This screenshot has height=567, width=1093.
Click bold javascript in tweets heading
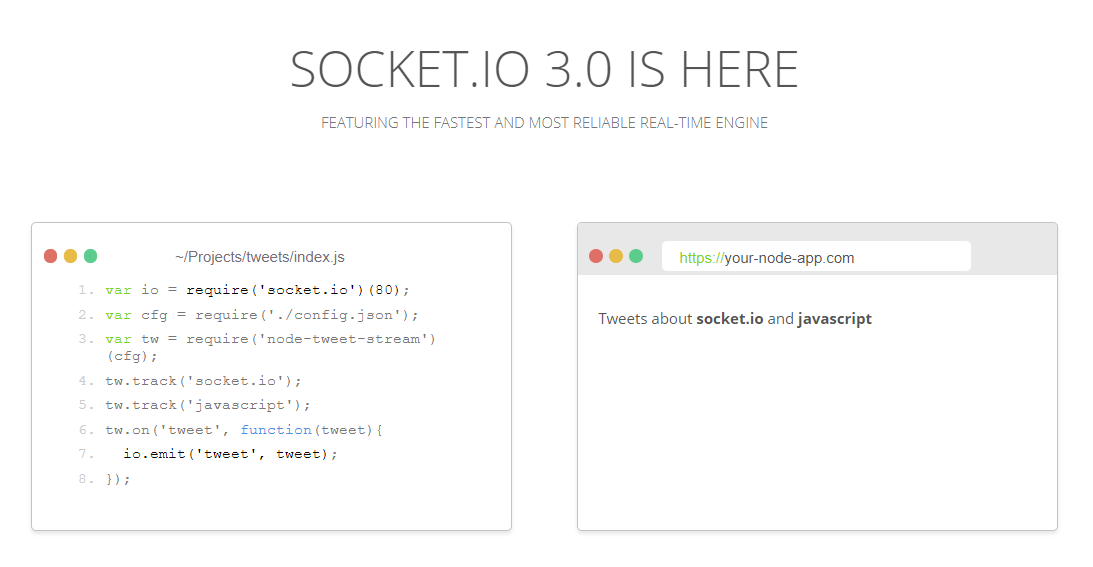pos(835,319)
